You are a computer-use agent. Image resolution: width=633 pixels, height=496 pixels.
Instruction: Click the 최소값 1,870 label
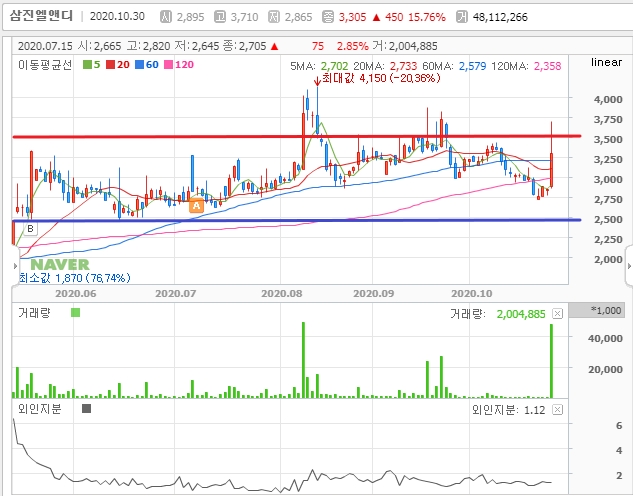point(75,278)
